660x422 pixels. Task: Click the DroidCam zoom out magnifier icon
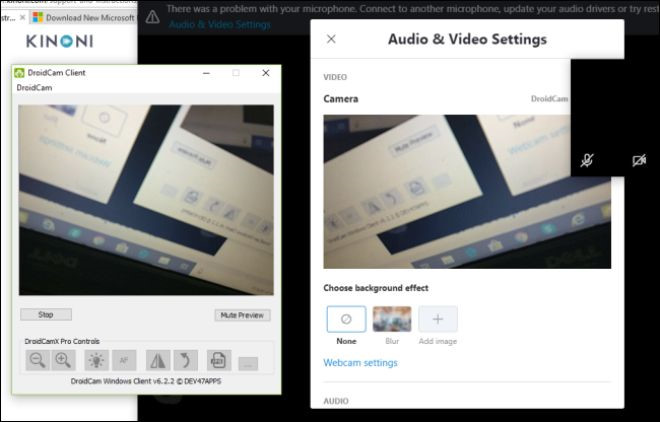(x=38, y=361)
